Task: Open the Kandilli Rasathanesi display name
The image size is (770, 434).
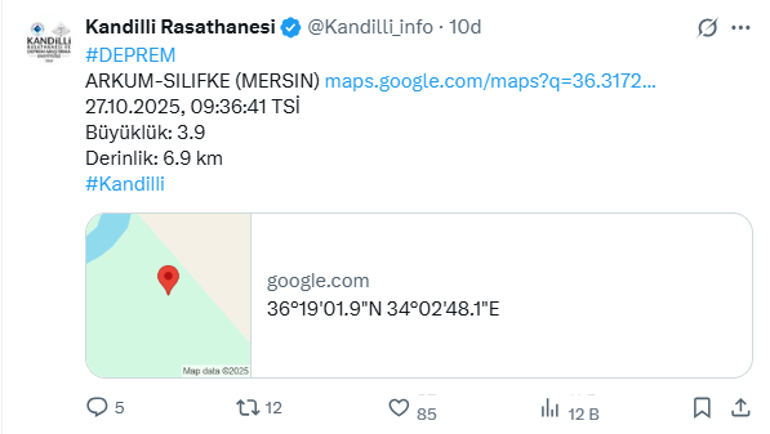Action: click(x=180, y=28)
